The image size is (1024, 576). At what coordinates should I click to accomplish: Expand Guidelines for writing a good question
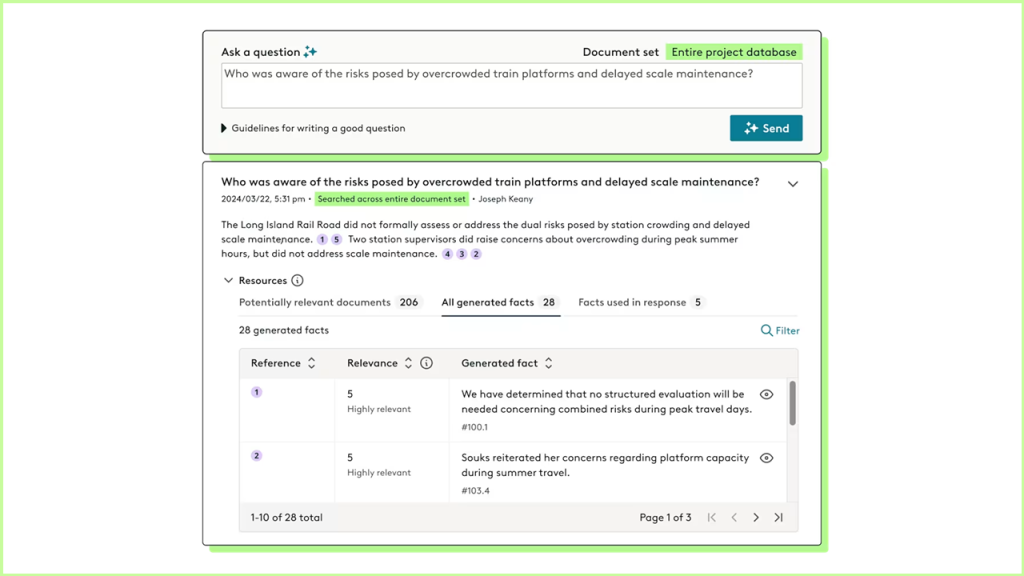tap(224, 128)
